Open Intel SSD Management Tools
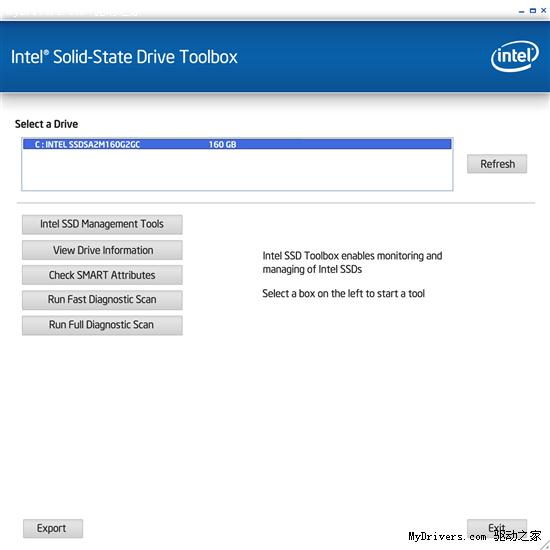Viewport: 550px width, 550px height. 102,224
